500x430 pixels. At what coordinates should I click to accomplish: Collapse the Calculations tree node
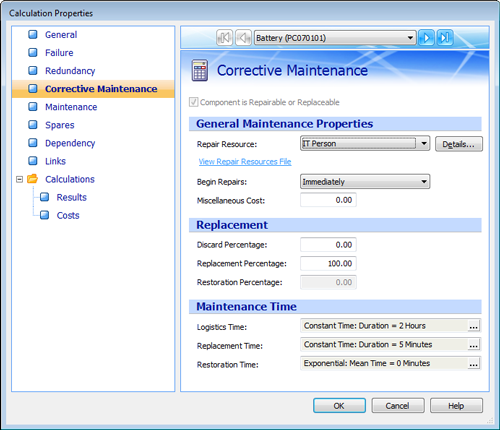[20, 179]
